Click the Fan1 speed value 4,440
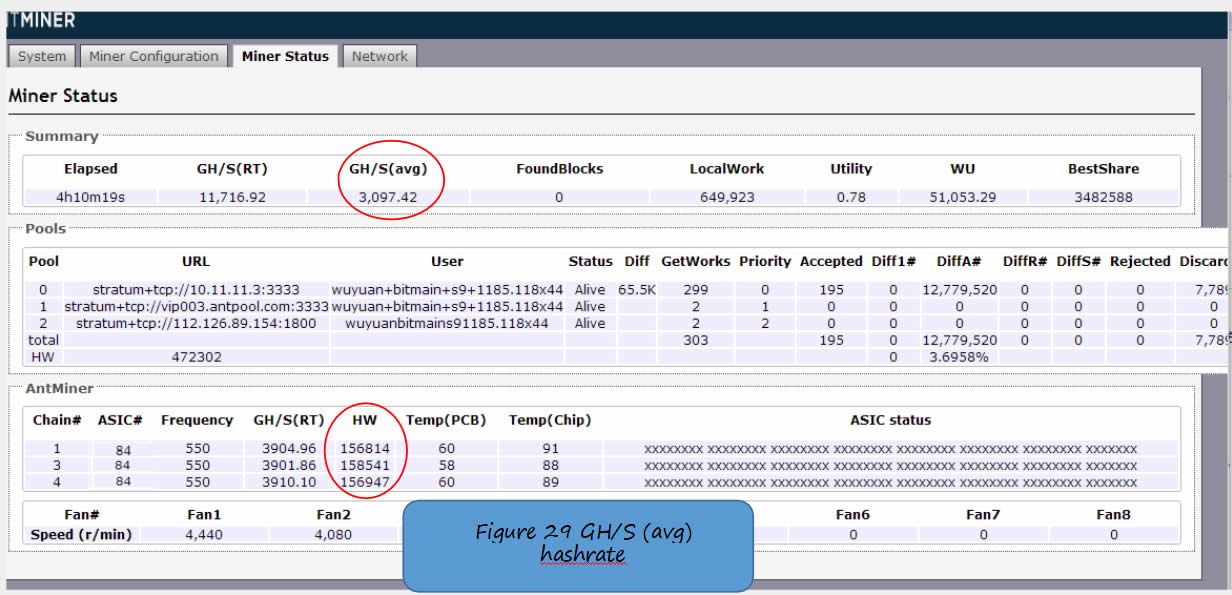The image size is (1232, 595). (x=203, y=534)
